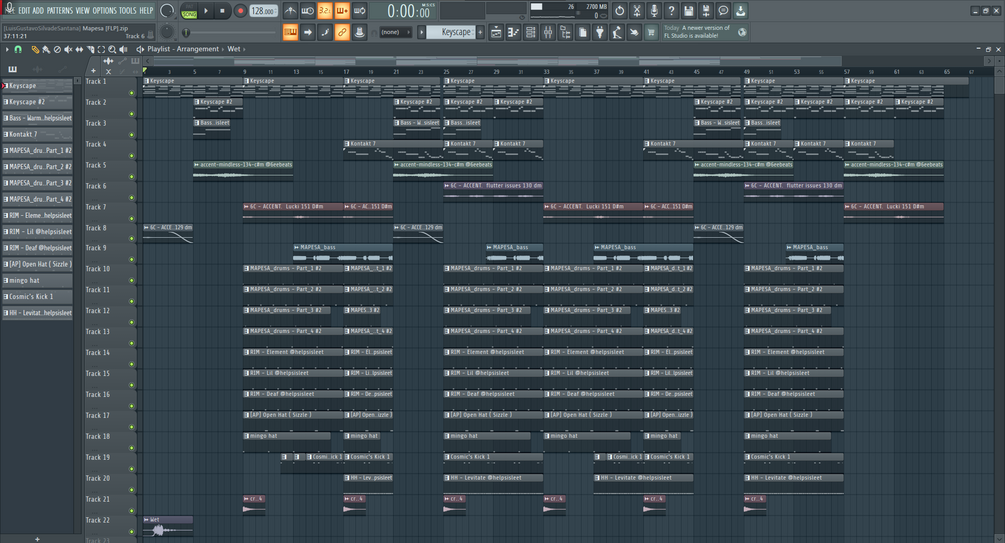Click the Record button

pos(240,11)
